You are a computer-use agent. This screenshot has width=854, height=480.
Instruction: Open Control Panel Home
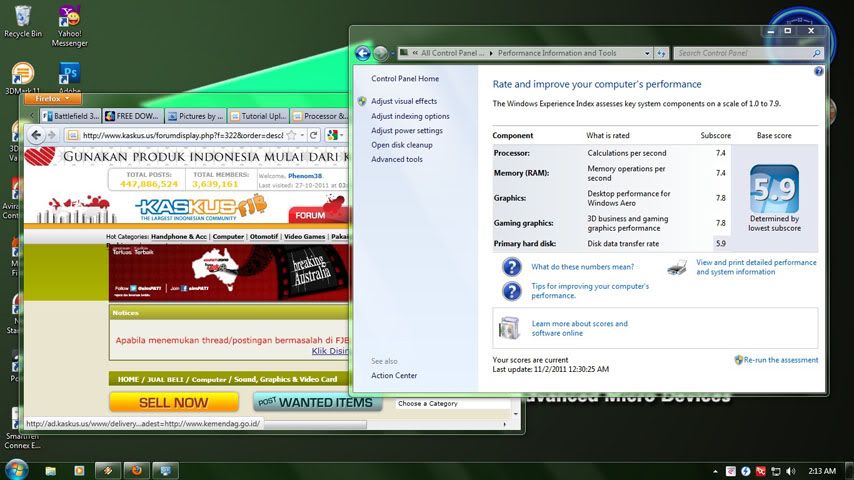405,78
